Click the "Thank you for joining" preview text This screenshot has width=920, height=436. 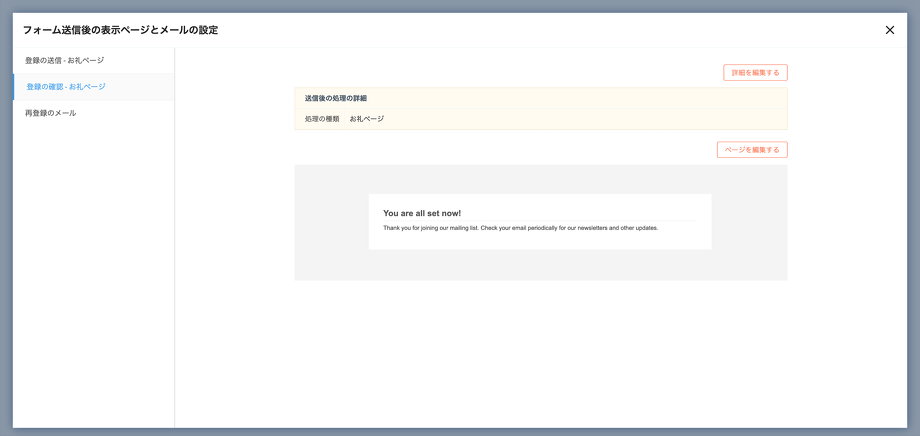(x=430, y=228)
